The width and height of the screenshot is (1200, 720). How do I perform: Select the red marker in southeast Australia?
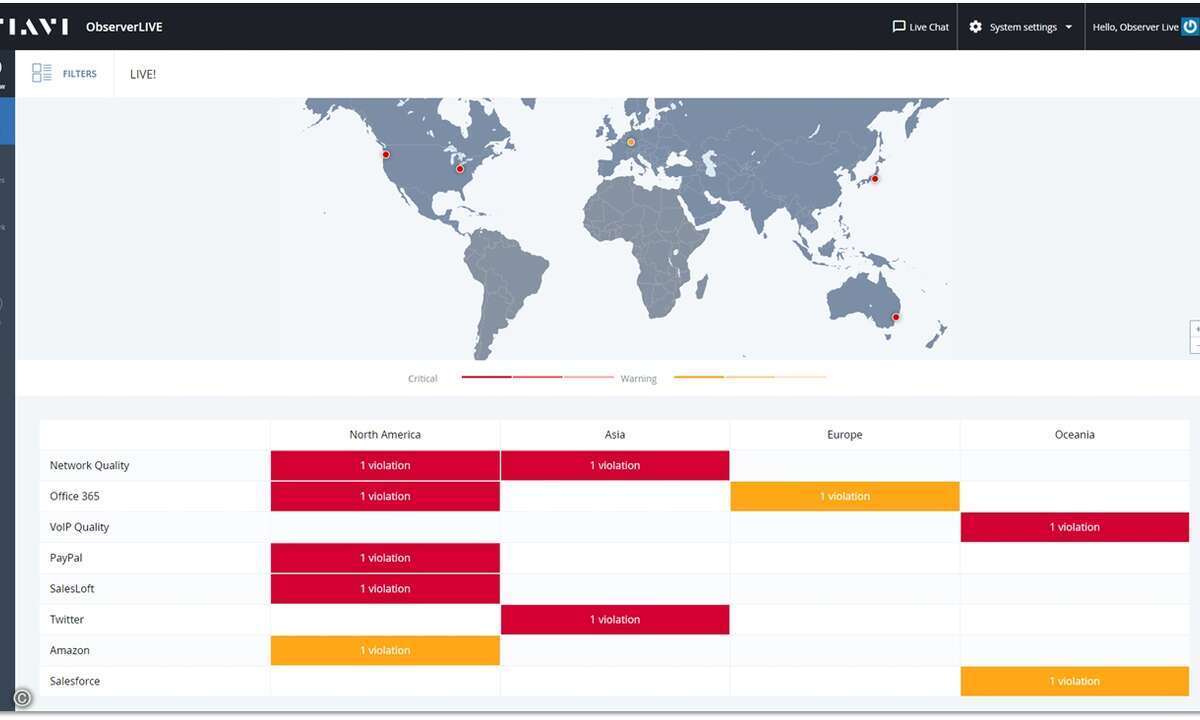tap(896, 317)
